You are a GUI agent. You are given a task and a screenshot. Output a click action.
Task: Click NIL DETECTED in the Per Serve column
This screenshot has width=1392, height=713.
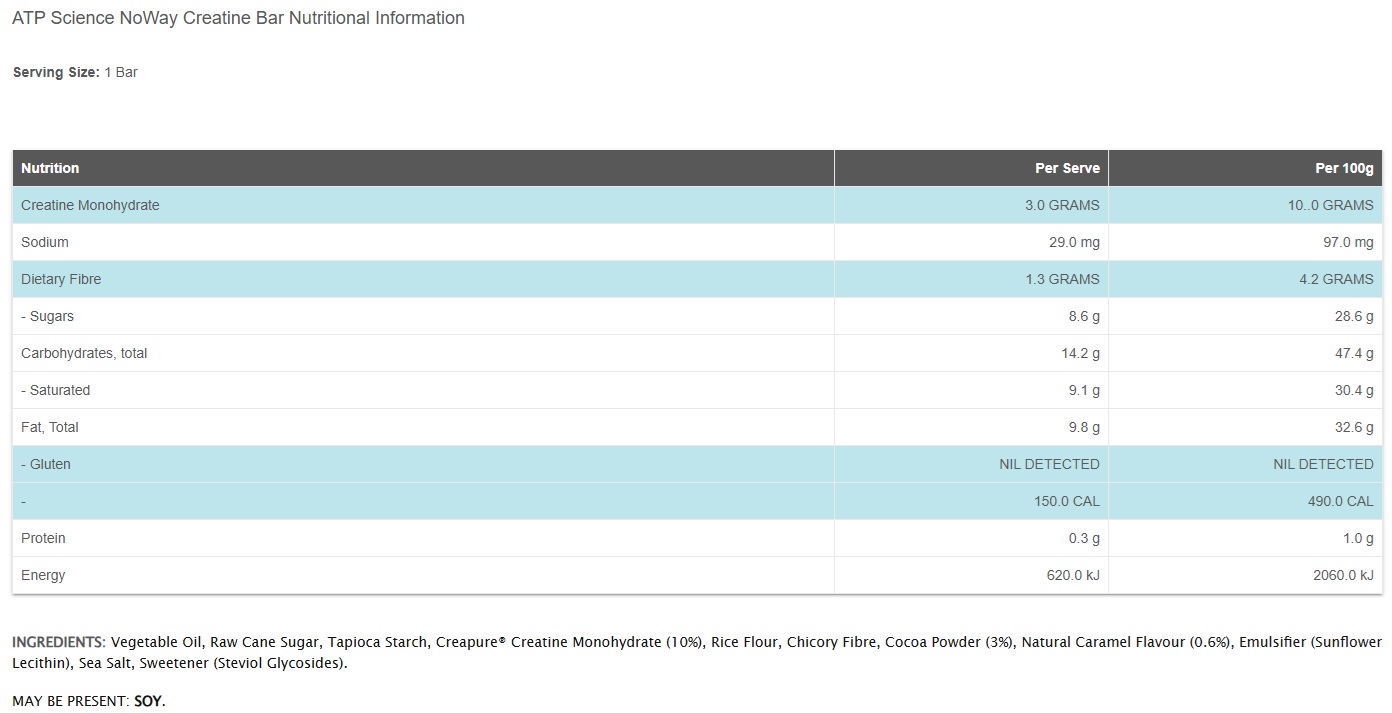click(x=1049, y=464)
